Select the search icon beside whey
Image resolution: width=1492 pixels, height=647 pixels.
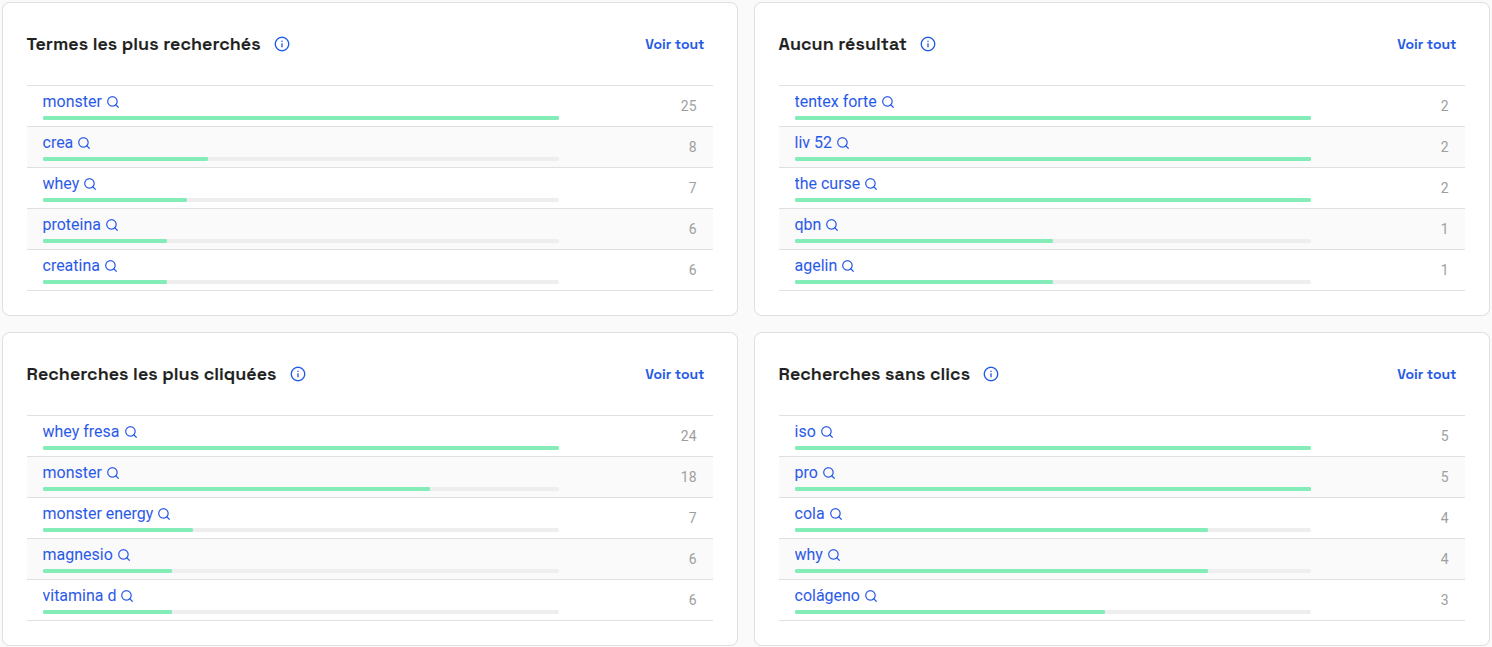pyautogui.click(x=90, y=184)
